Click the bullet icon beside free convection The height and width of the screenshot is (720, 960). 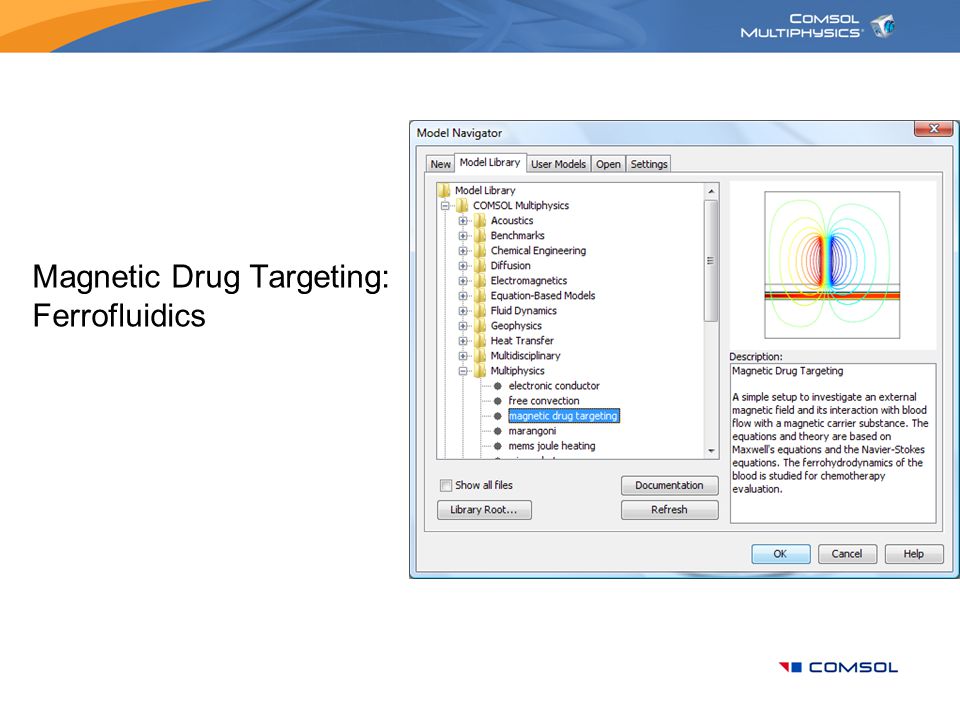point(498,401)
